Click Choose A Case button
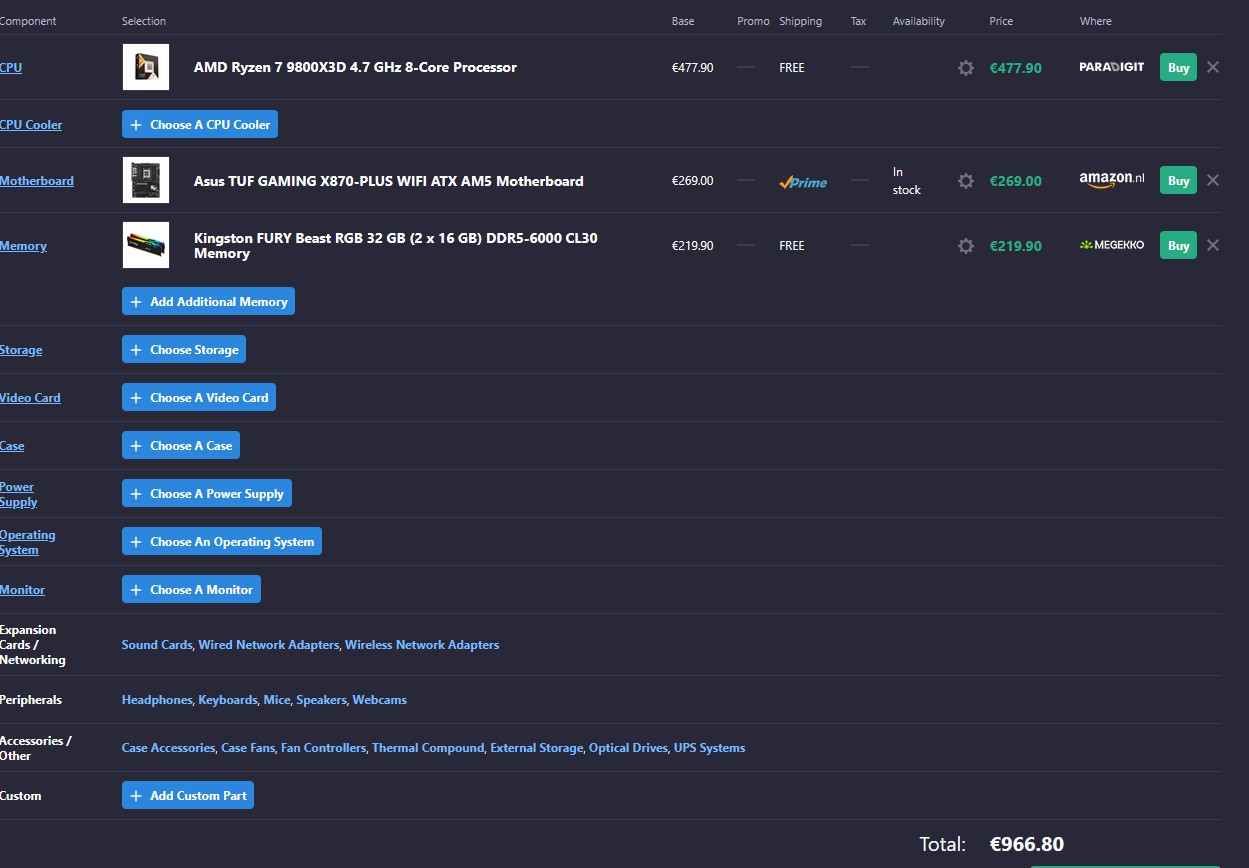This screenshot has height=868, width=1249. pyautogui.click(x=181, y=445)
